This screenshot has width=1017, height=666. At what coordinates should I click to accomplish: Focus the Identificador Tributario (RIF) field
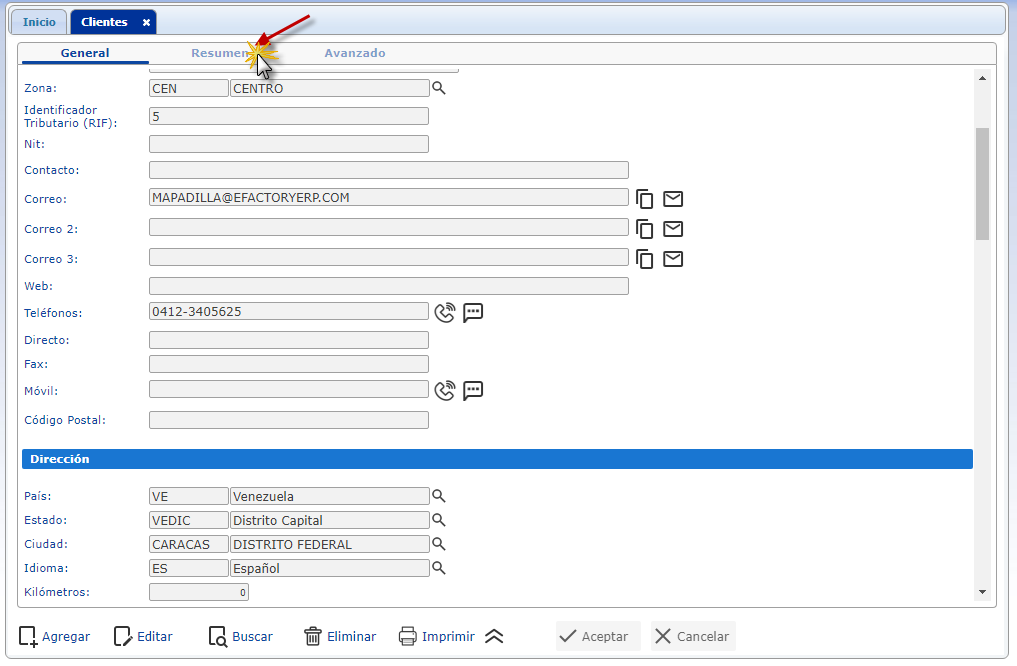[289, 116]
